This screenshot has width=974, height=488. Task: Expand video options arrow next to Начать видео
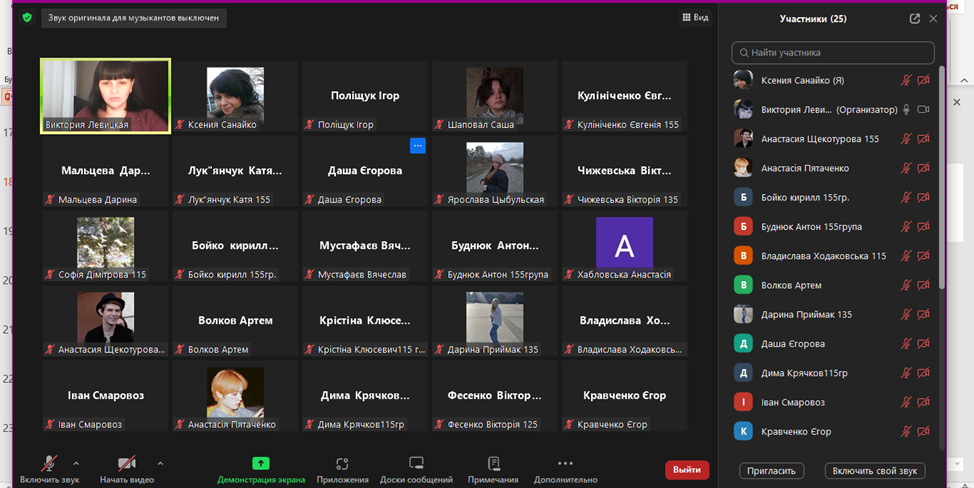(160, 463)
